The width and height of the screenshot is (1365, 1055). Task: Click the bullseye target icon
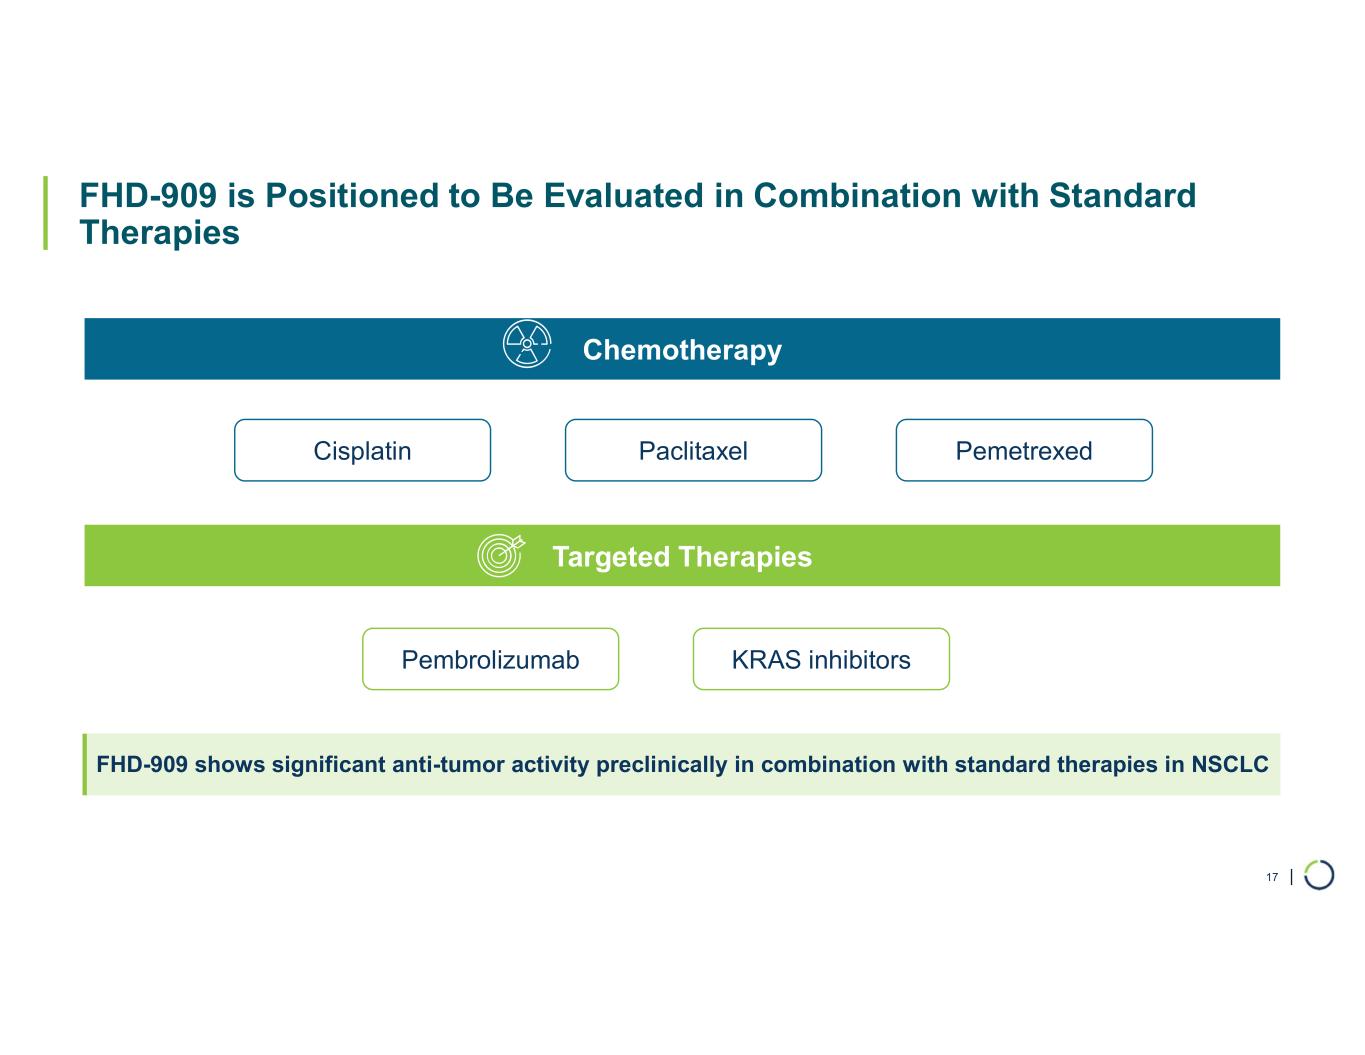[500, 555]
